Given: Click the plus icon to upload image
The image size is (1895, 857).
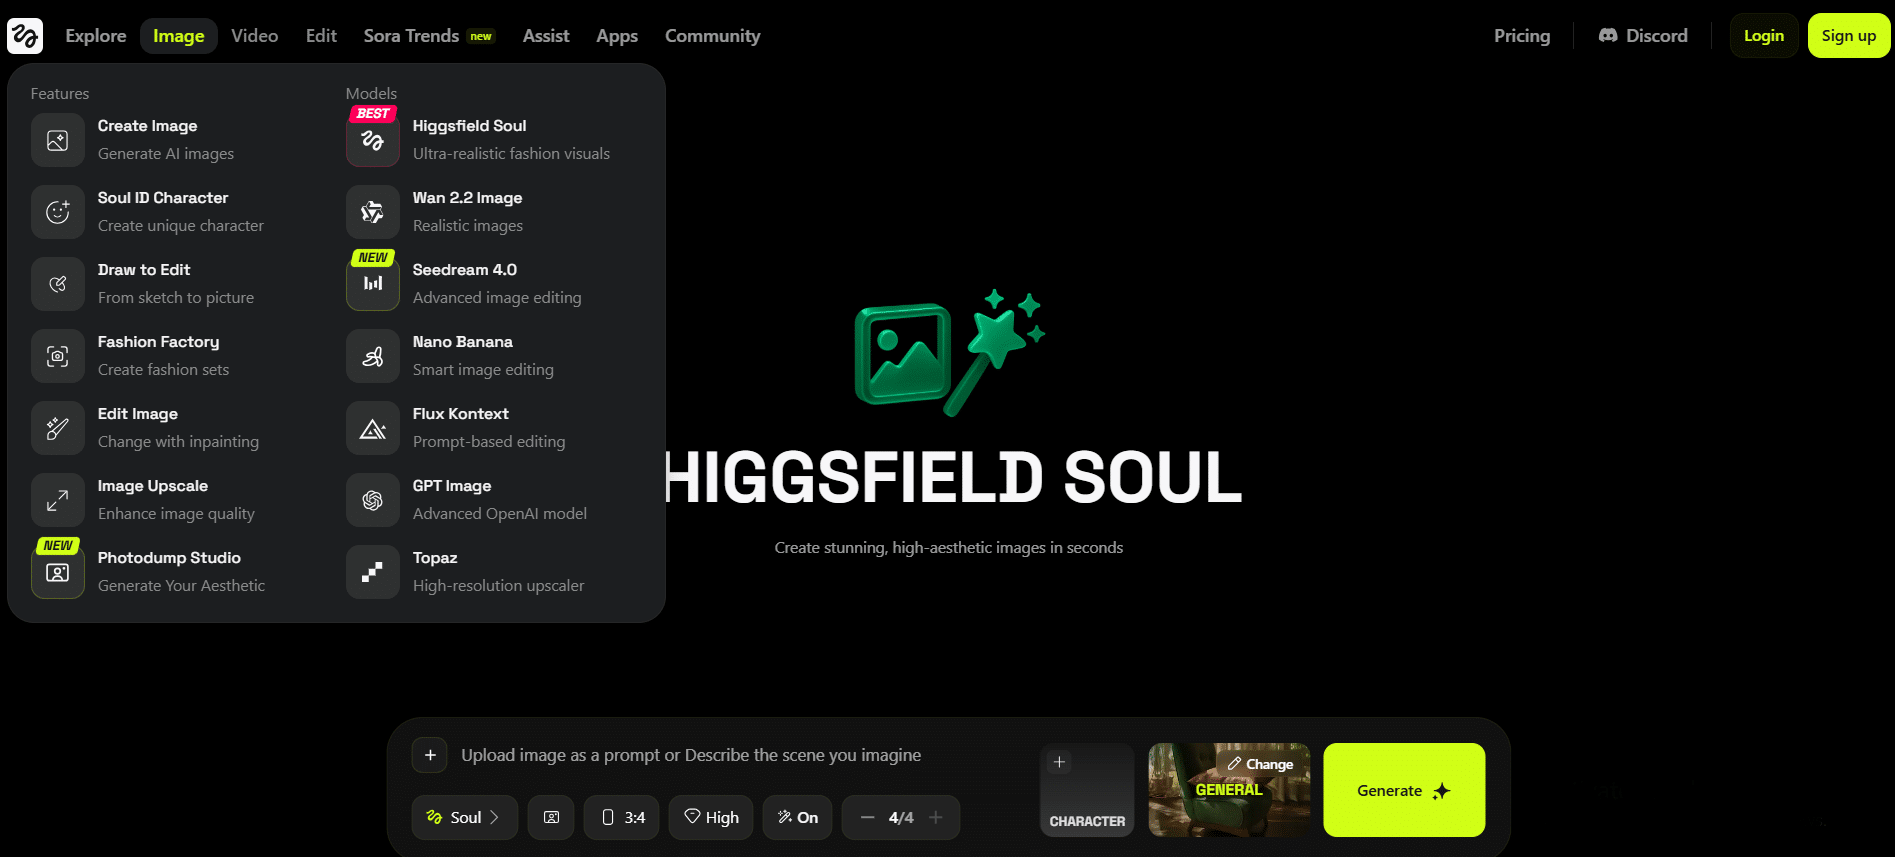Looking at the screenshot, I should pyautogui.click(x=430, y=755).
